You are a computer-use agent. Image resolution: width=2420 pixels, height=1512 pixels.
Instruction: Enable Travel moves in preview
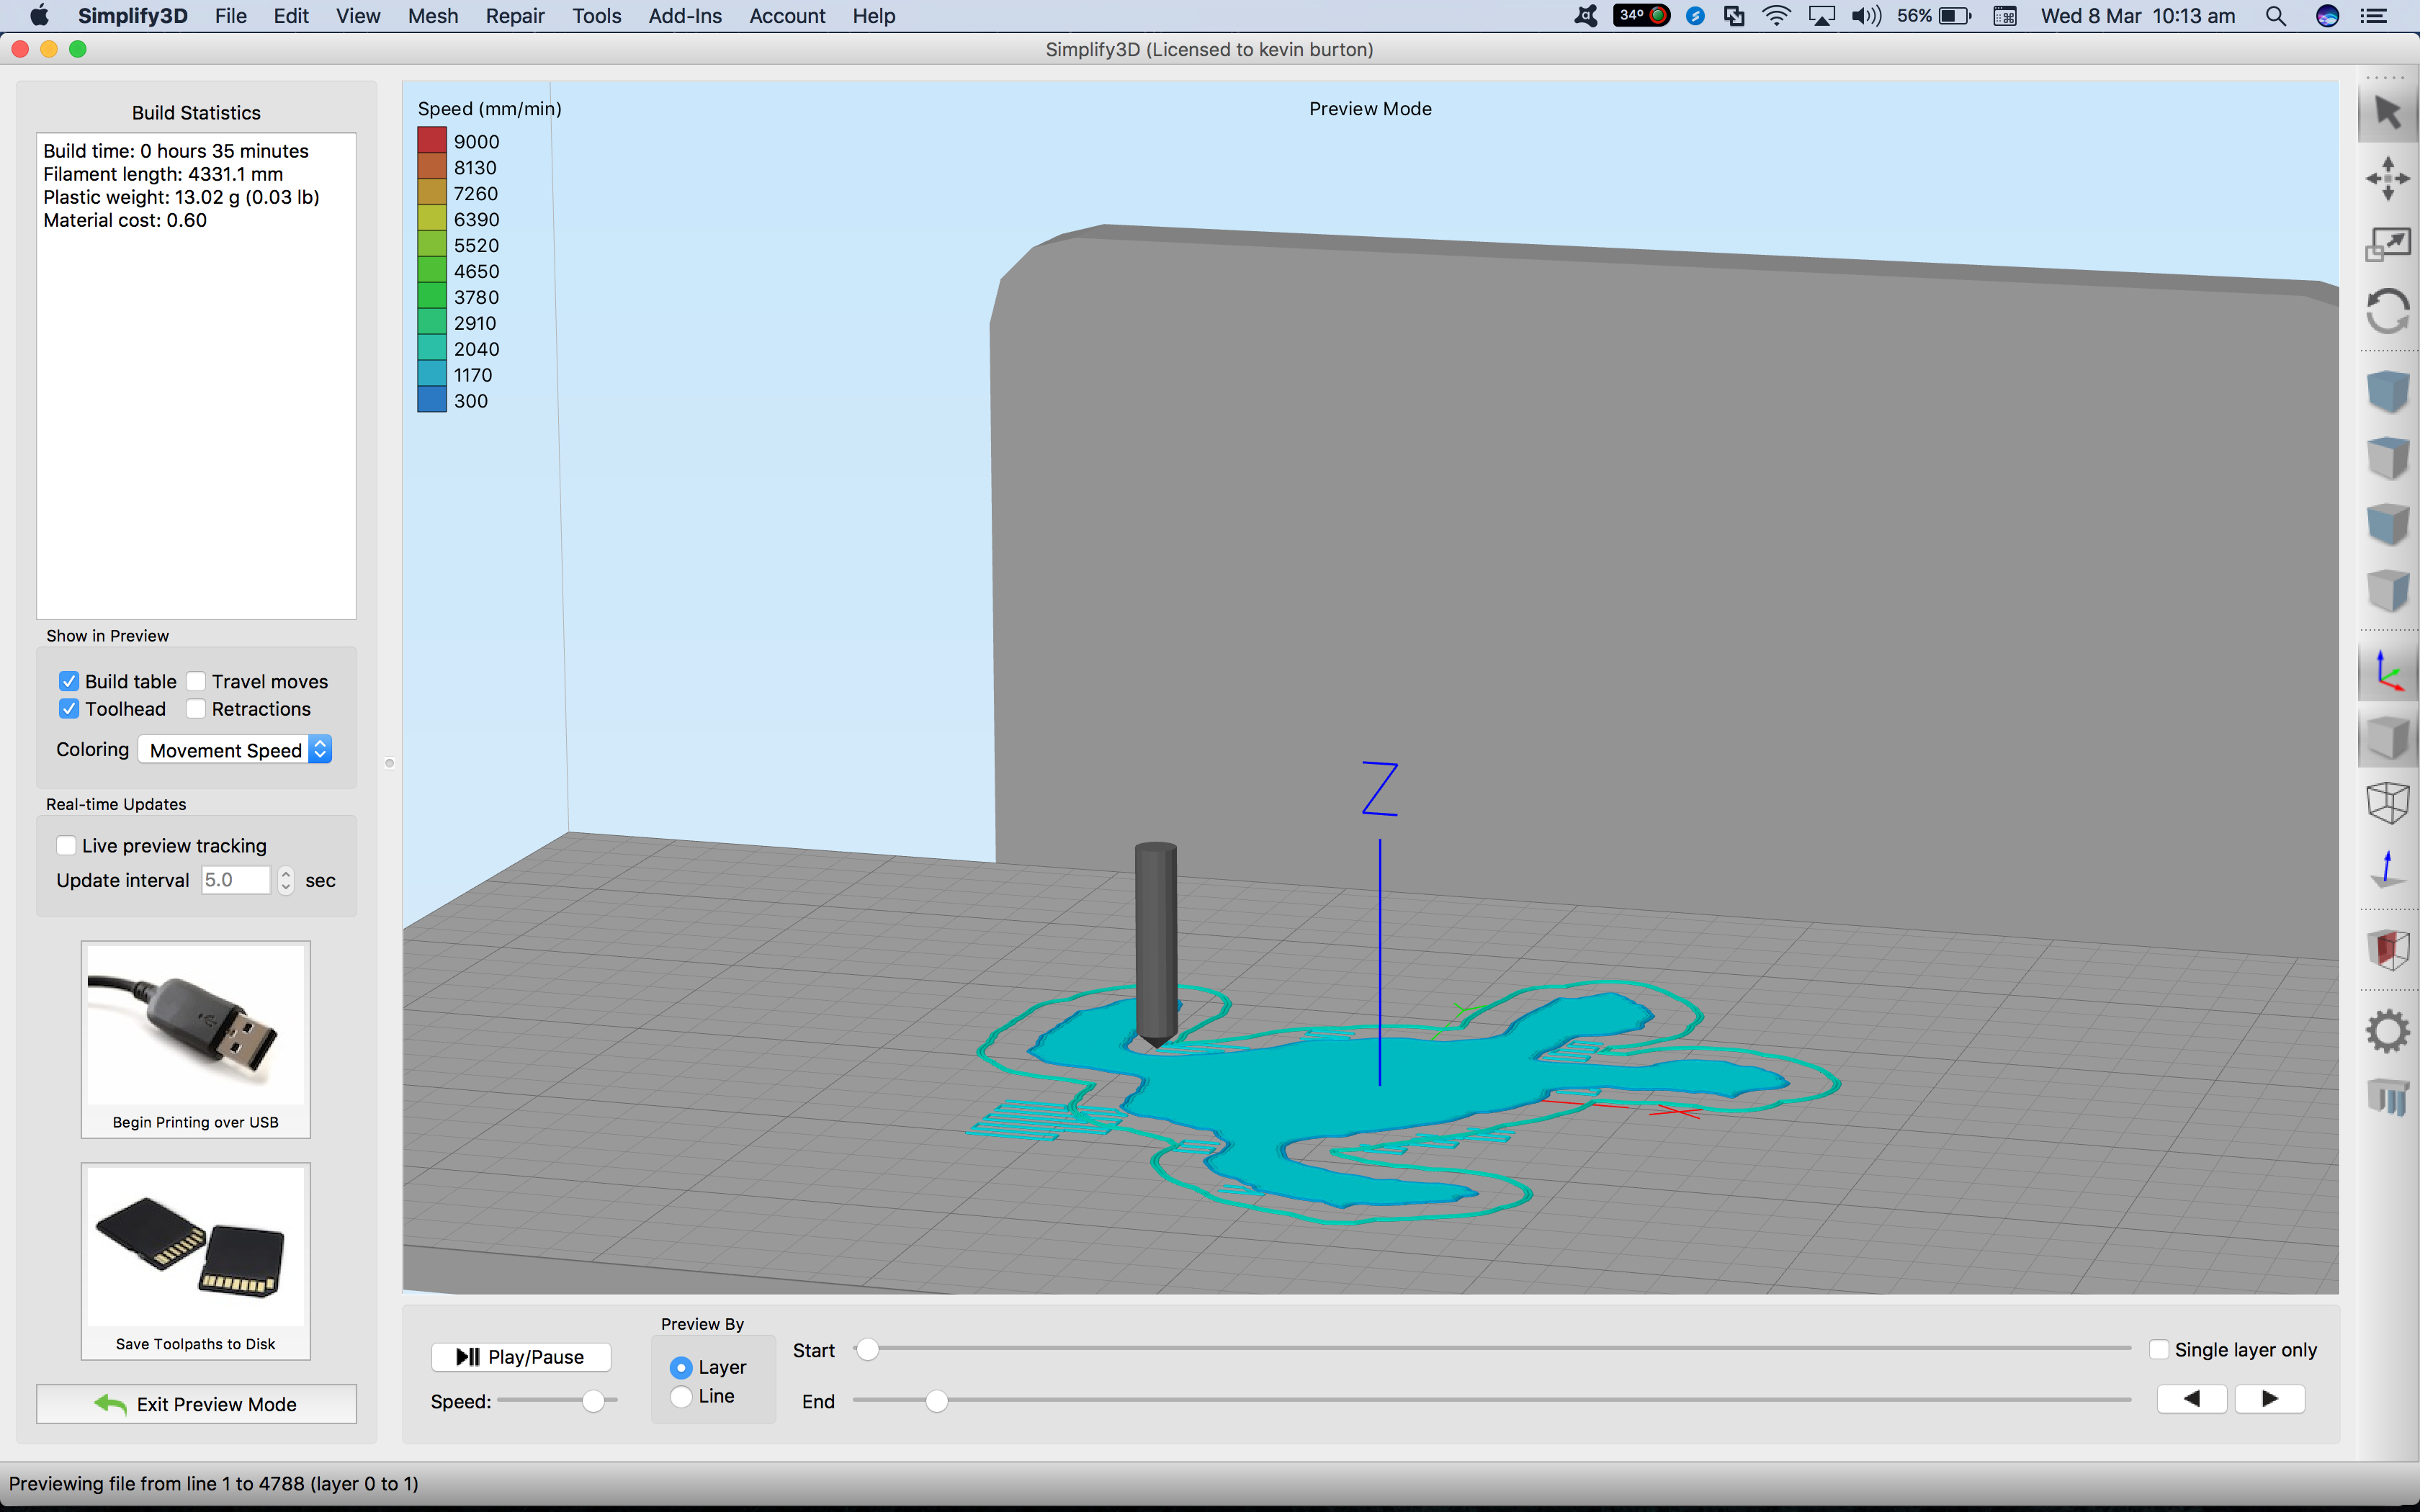pos(196,681)
